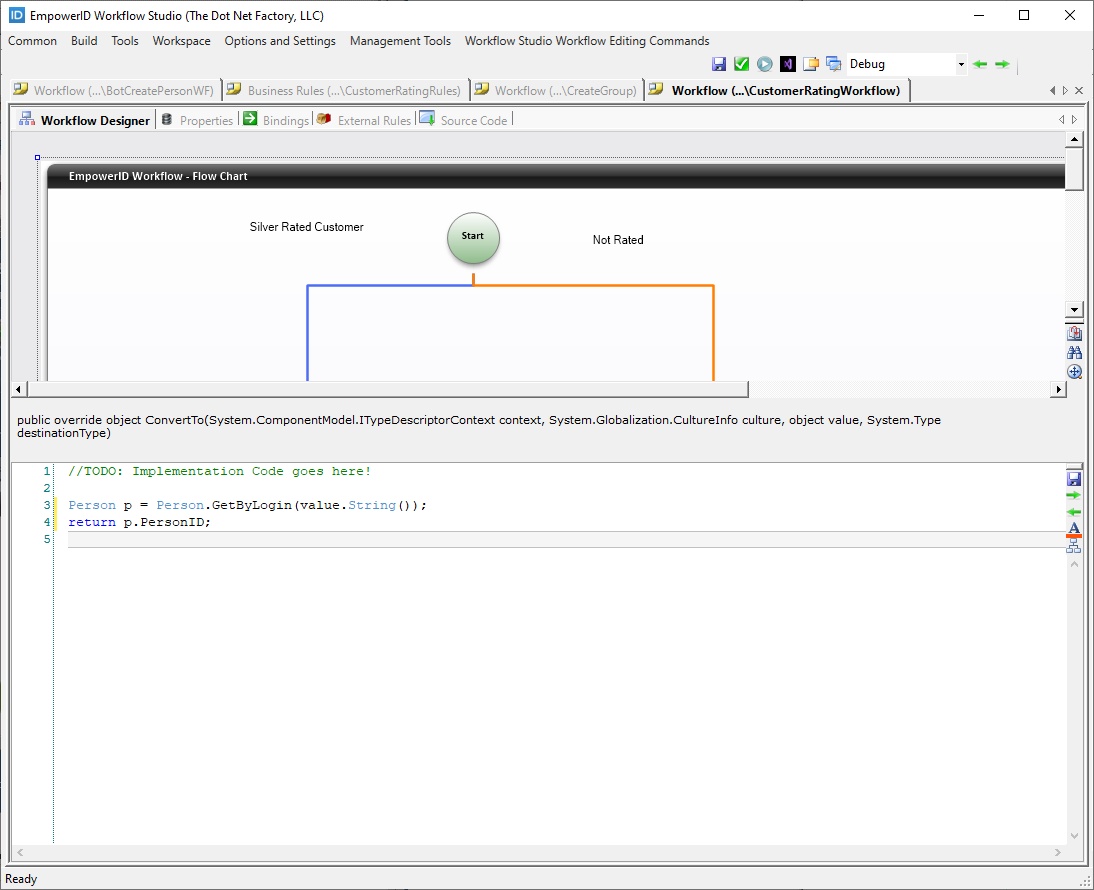1094x890 pixels.
Task: Close the active document tab with the X
Action: pos(1079,91)
